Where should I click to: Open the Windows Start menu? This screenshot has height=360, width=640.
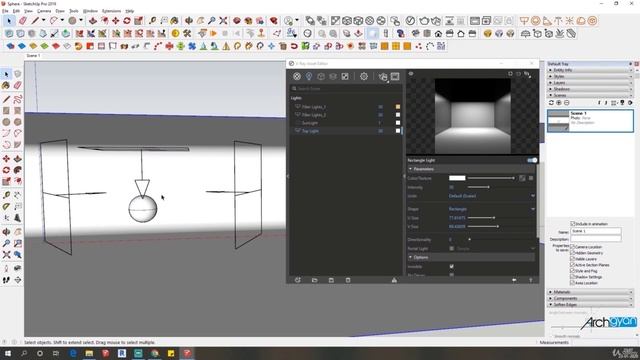[7, 353]
